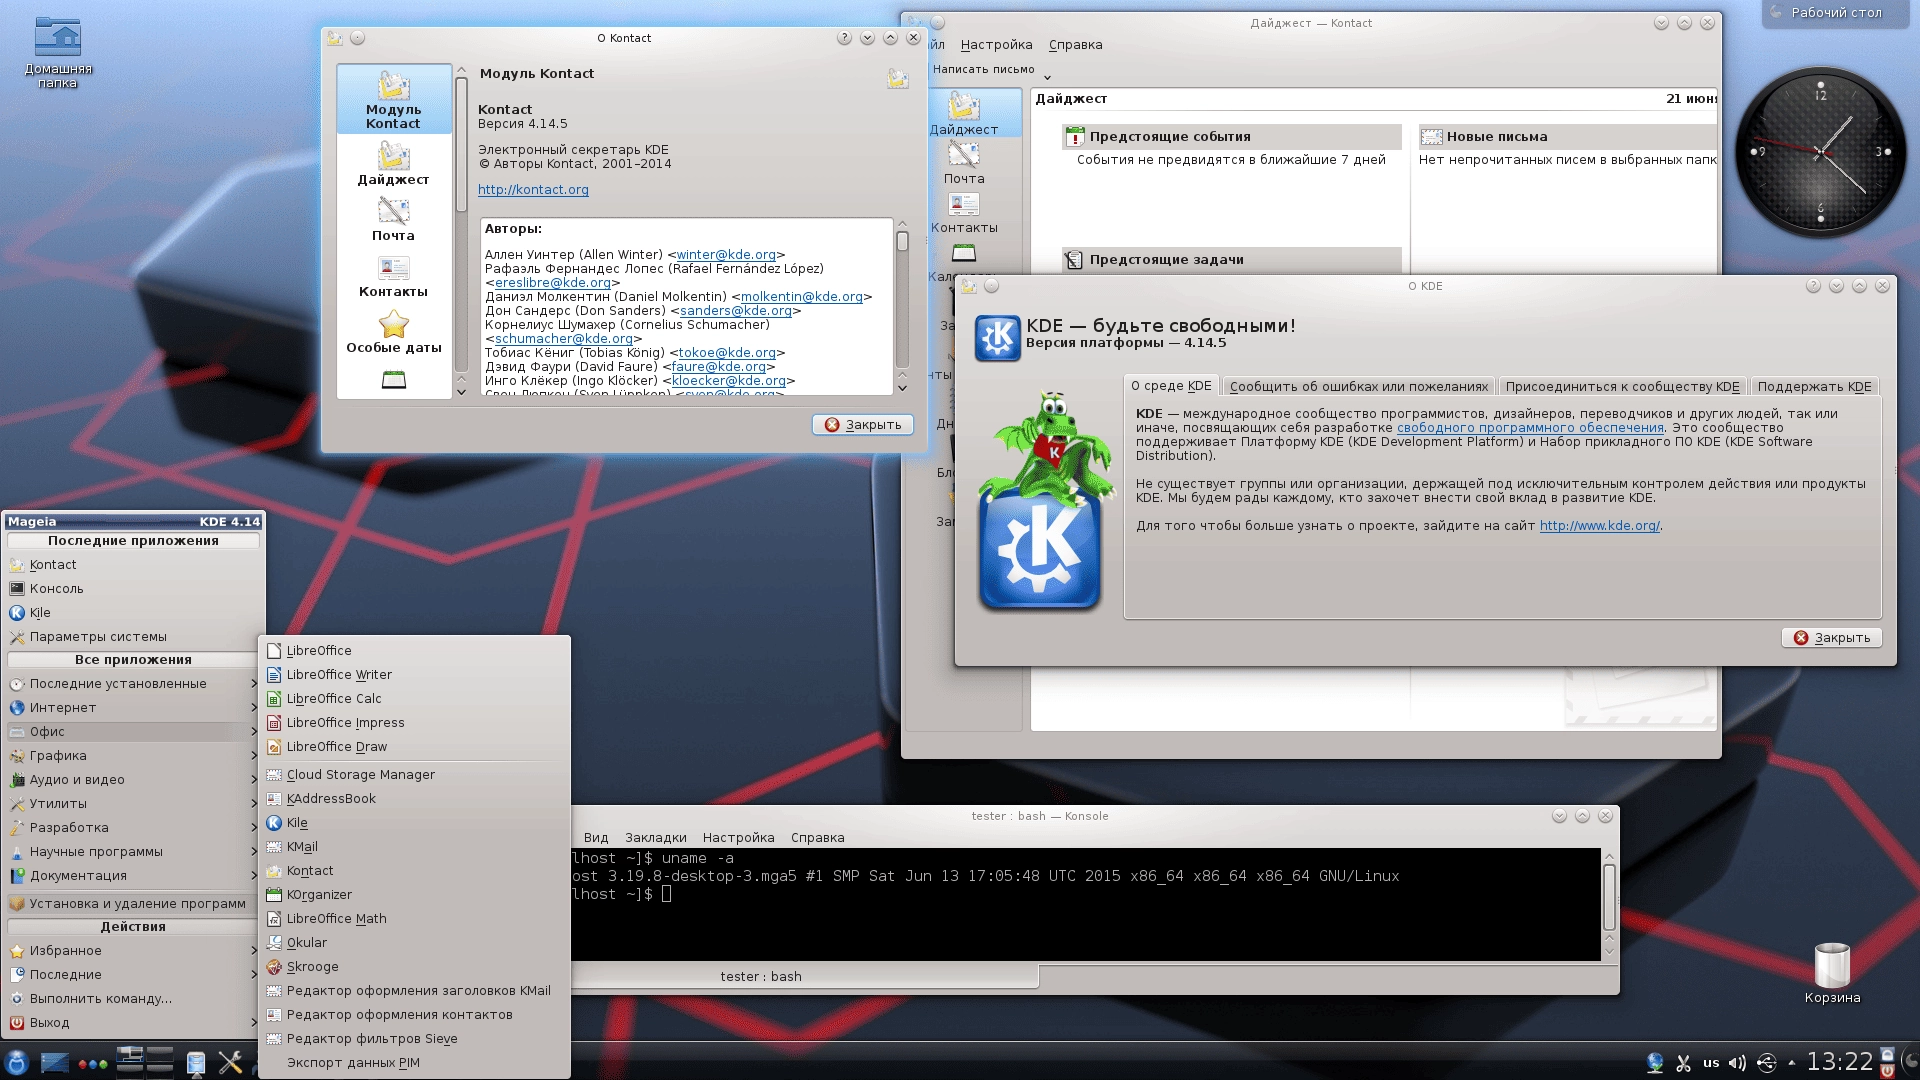The image size is (1920, 1080).
Task: Expand the Графика submenu
Action: click(132, 756)
